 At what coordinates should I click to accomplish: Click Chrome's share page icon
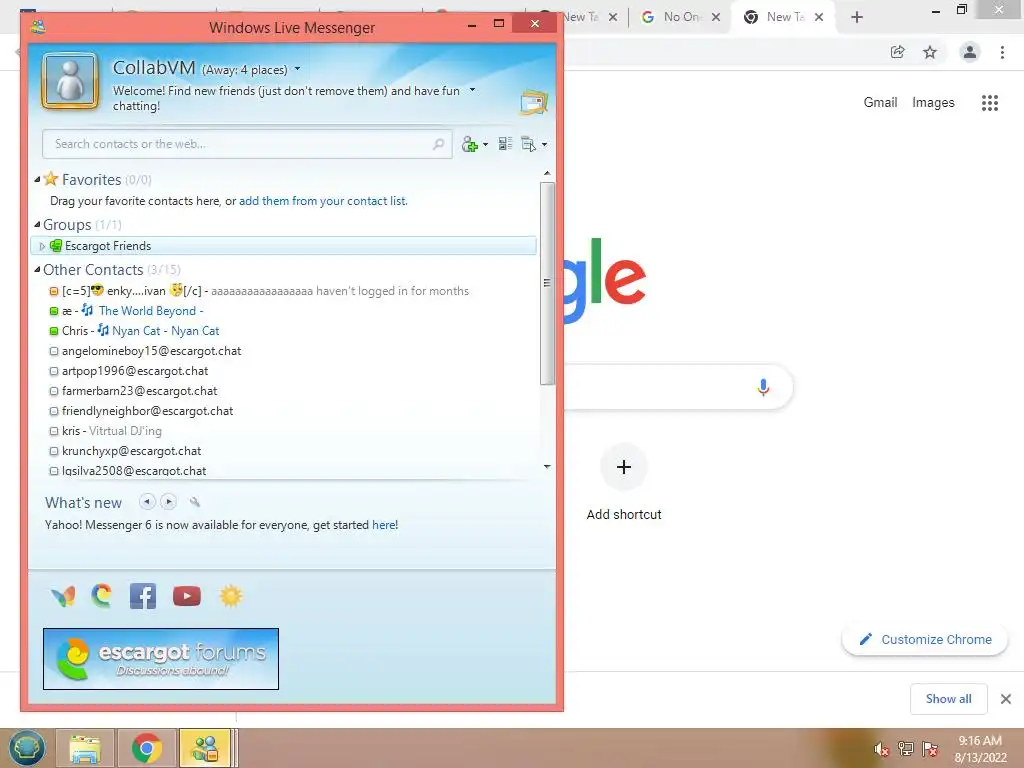point(898,52)
